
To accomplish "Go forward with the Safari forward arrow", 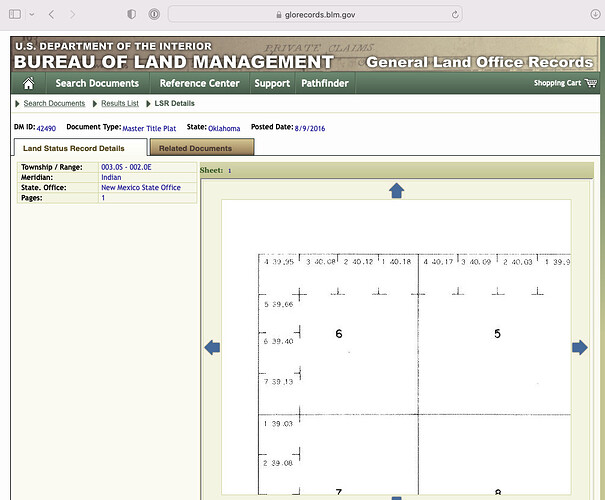I will (72, 15).
